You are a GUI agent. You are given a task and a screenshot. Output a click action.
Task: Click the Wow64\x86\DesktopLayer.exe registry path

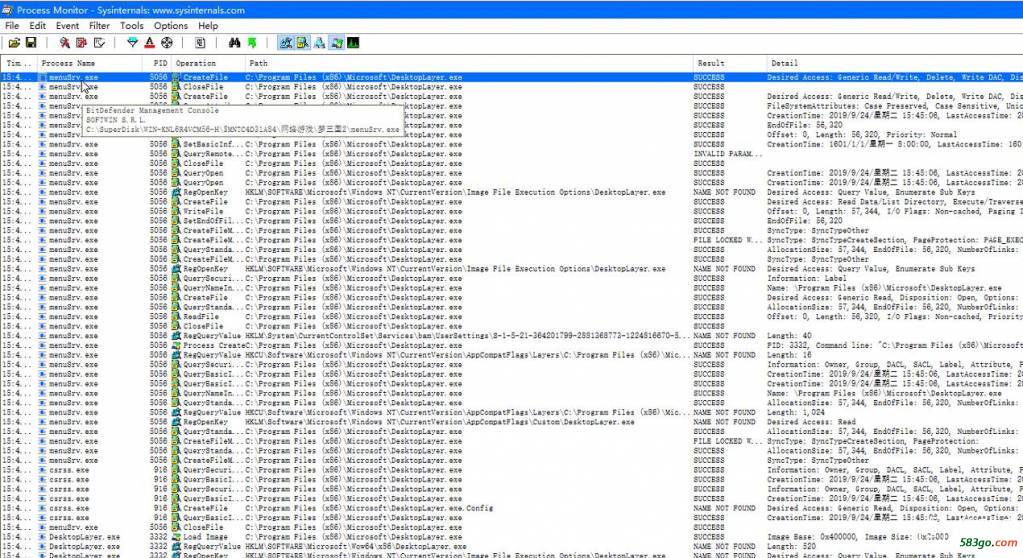coord(356,546)
